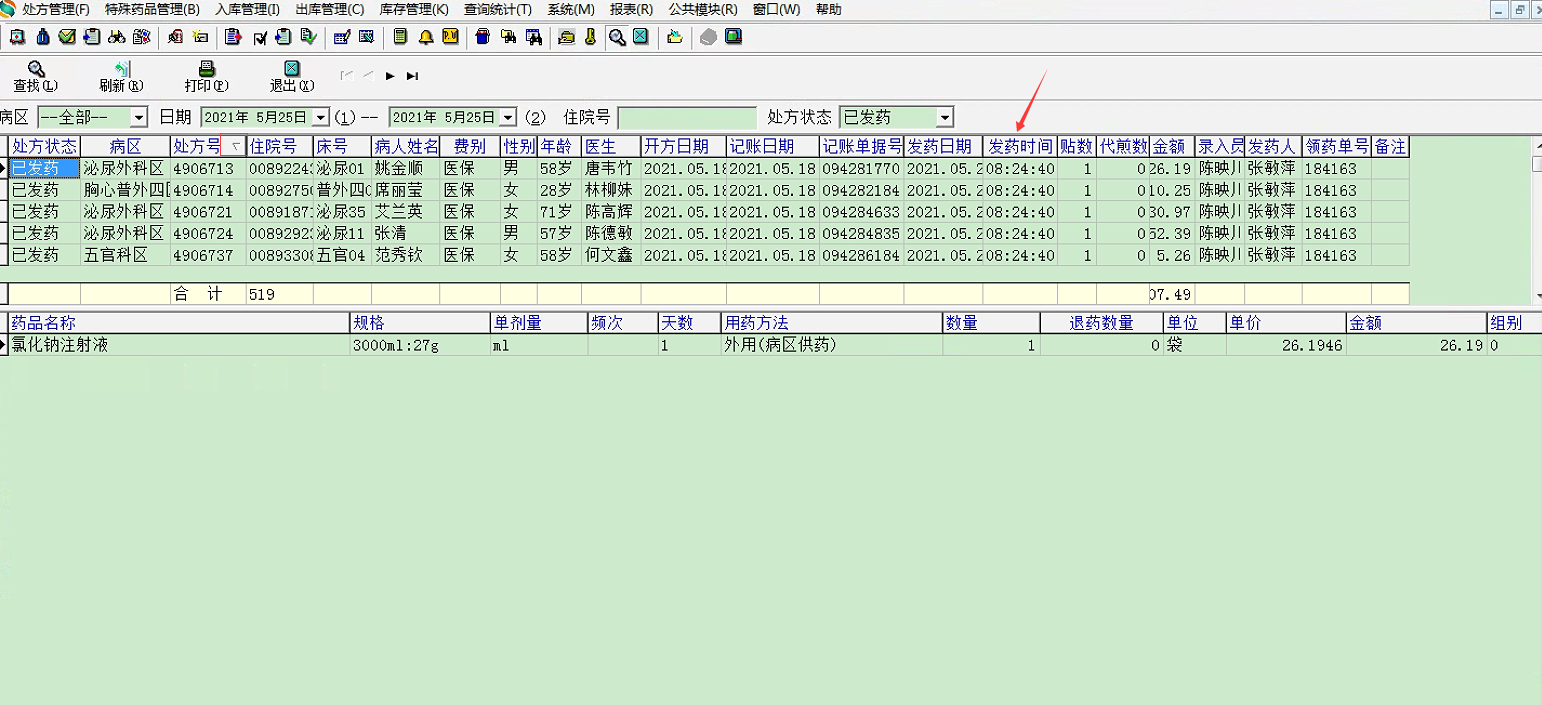Open the 库存管理(K) menu
Viewport: 1542px width, 705px height.
(414, 9)
